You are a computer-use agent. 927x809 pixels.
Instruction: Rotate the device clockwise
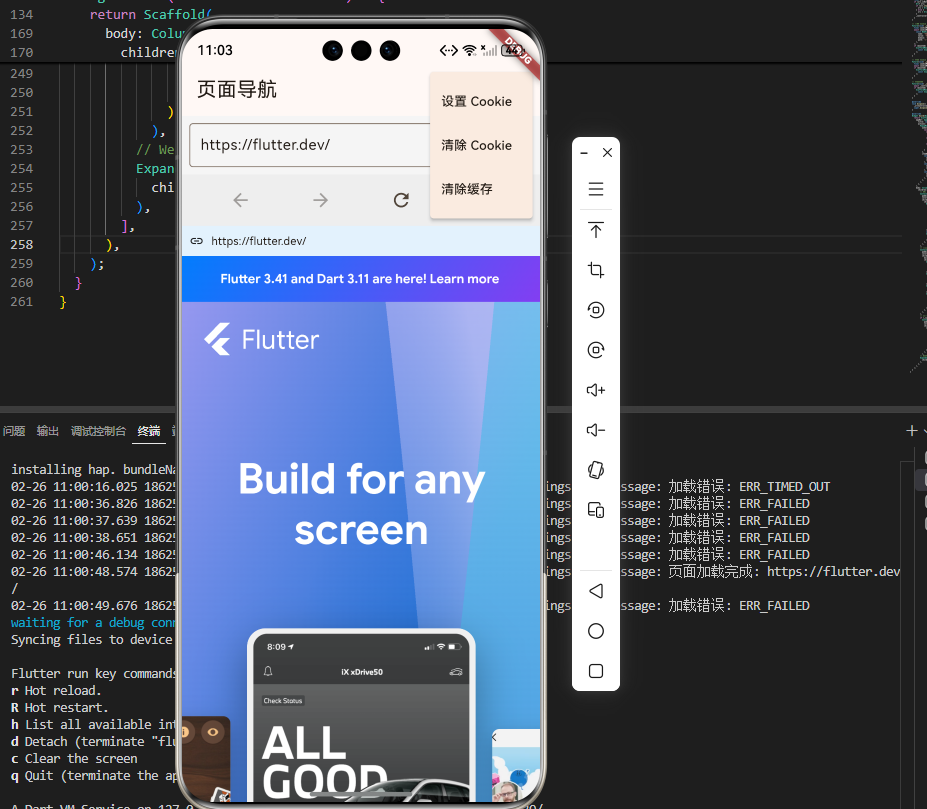pyautogui.click(x=596, y=350)
